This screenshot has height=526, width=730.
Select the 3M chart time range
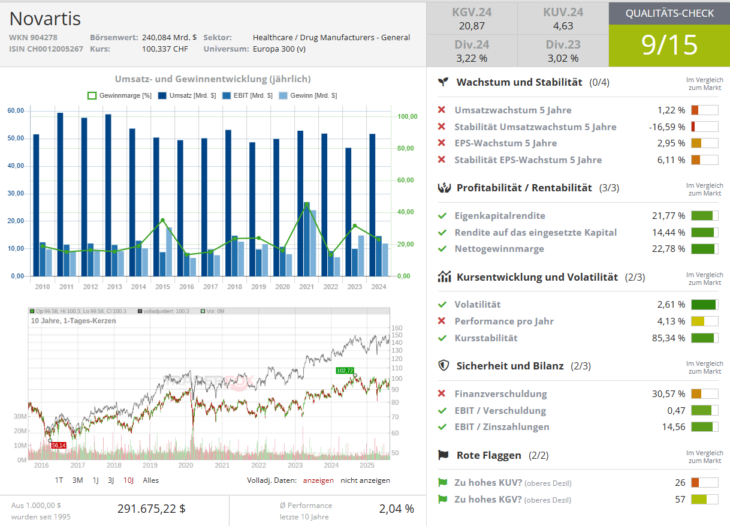[78, 480]
